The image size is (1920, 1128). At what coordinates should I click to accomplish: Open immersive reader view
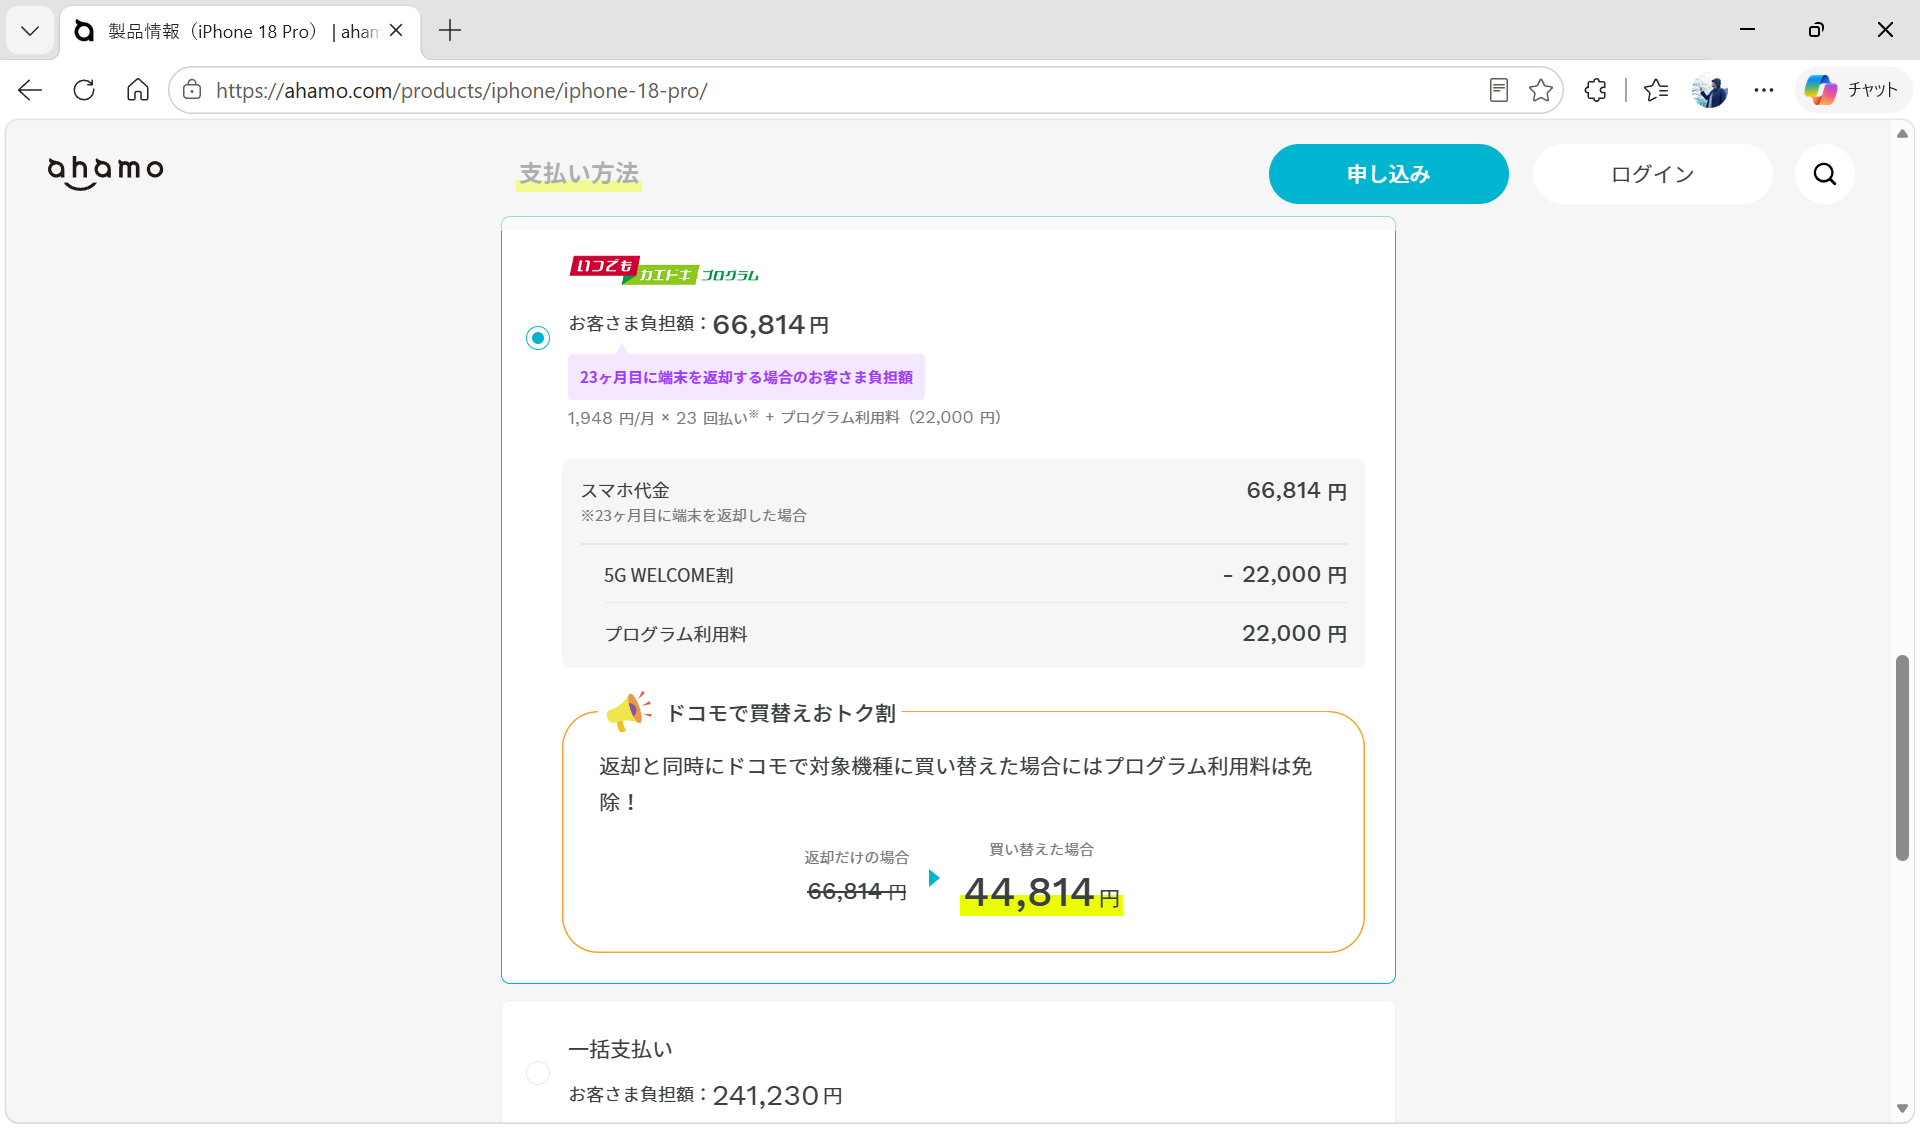pyautogui.click(x=1498, y=90)
